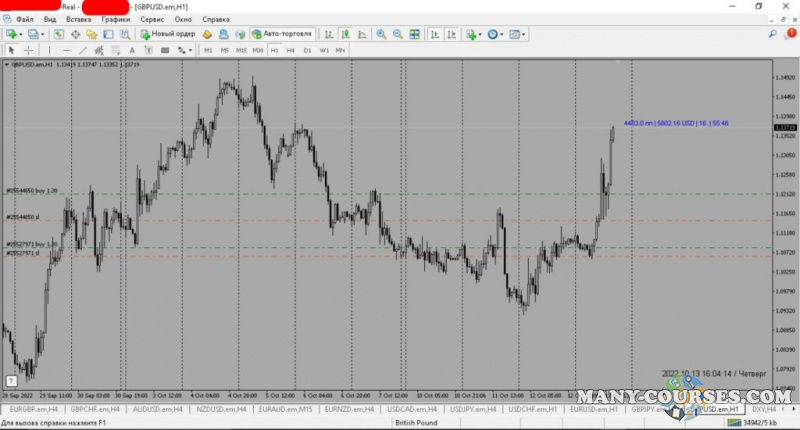Click the tile windows grid icon
This screenshot has width=800, height=430.
[415, 34]
